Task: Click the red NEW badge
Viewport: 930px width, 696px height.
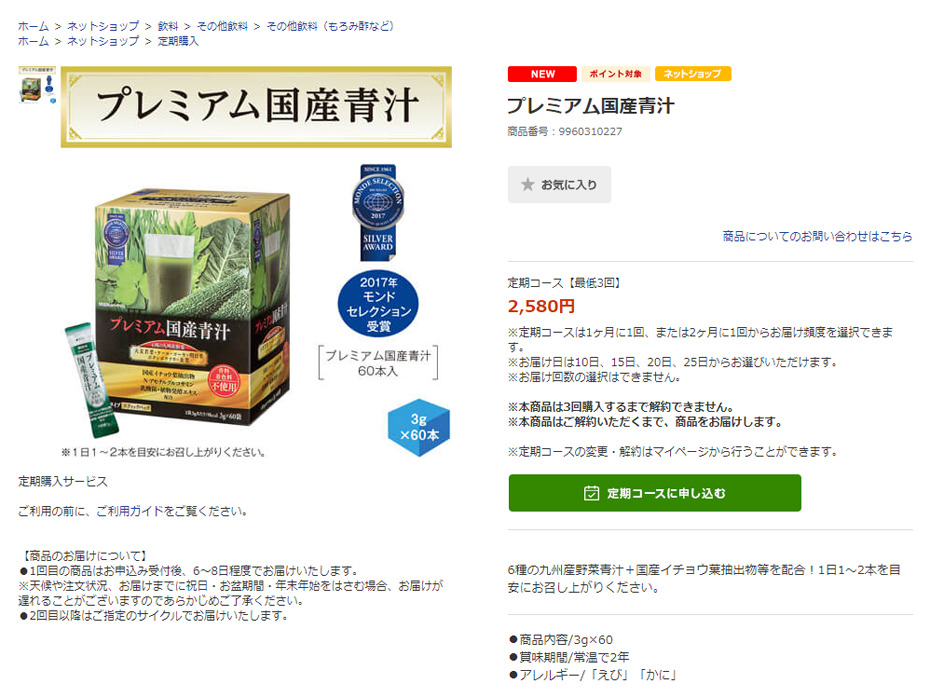Action: pyautogui.click(x=542, y=74)
